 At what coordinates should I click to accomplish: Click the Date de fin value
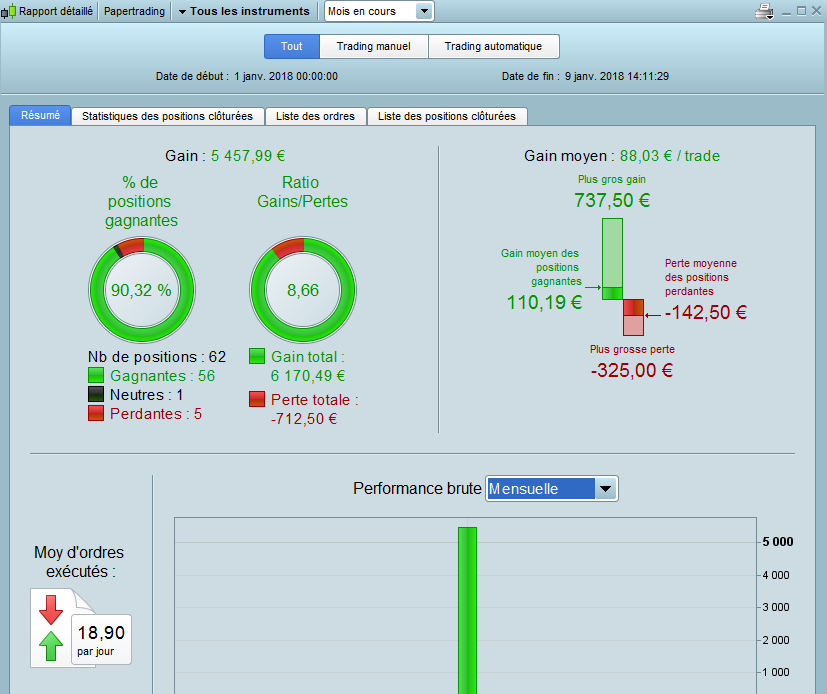point(617,76)
